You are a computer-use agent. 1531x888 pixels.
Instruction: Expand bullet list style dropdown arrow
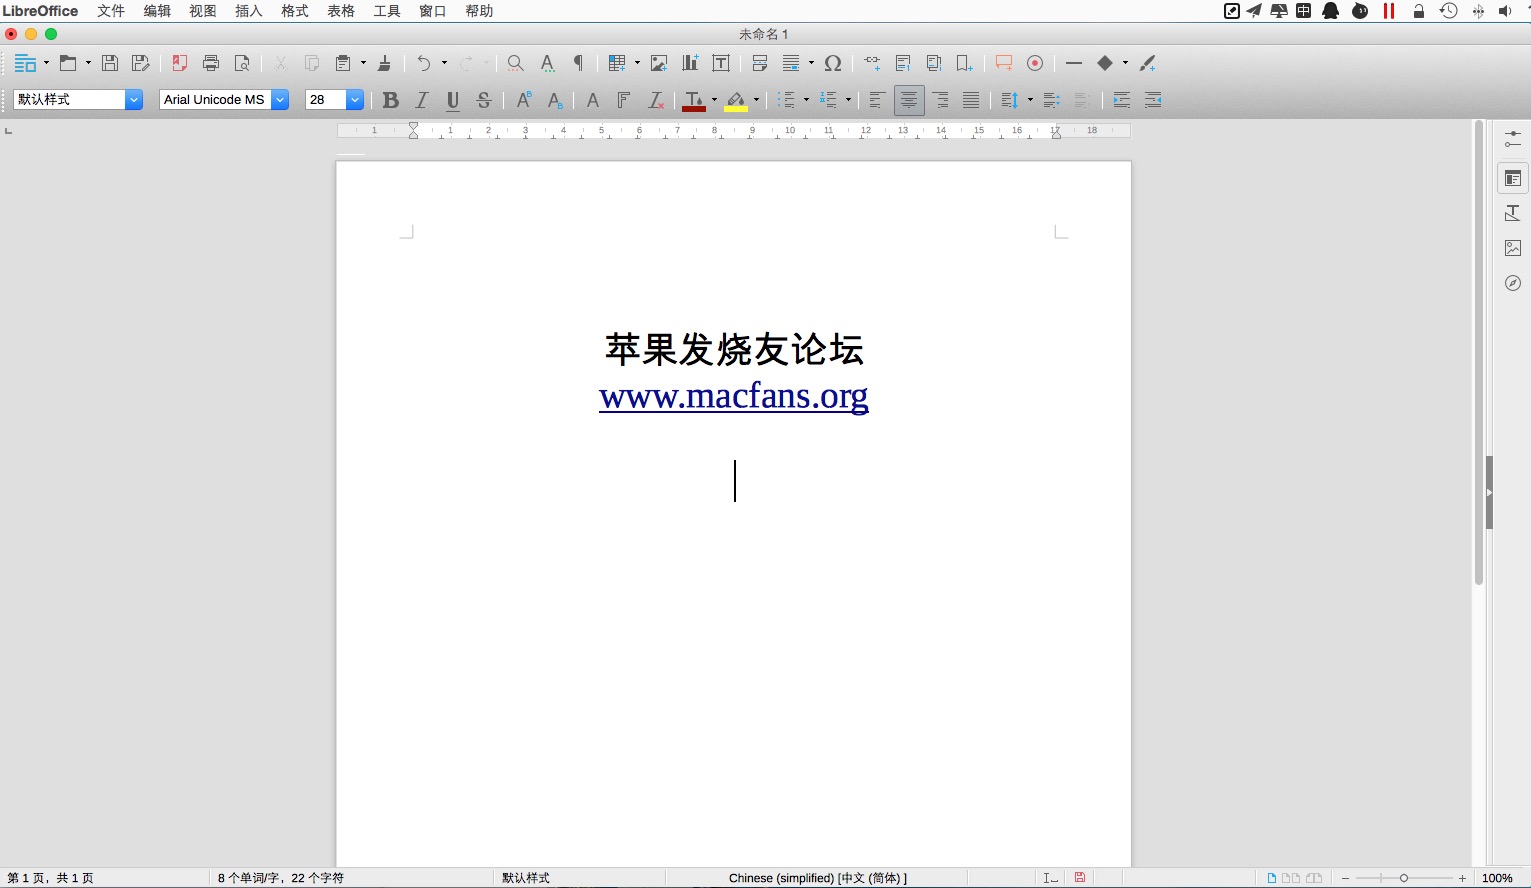[x=806, y=99]
